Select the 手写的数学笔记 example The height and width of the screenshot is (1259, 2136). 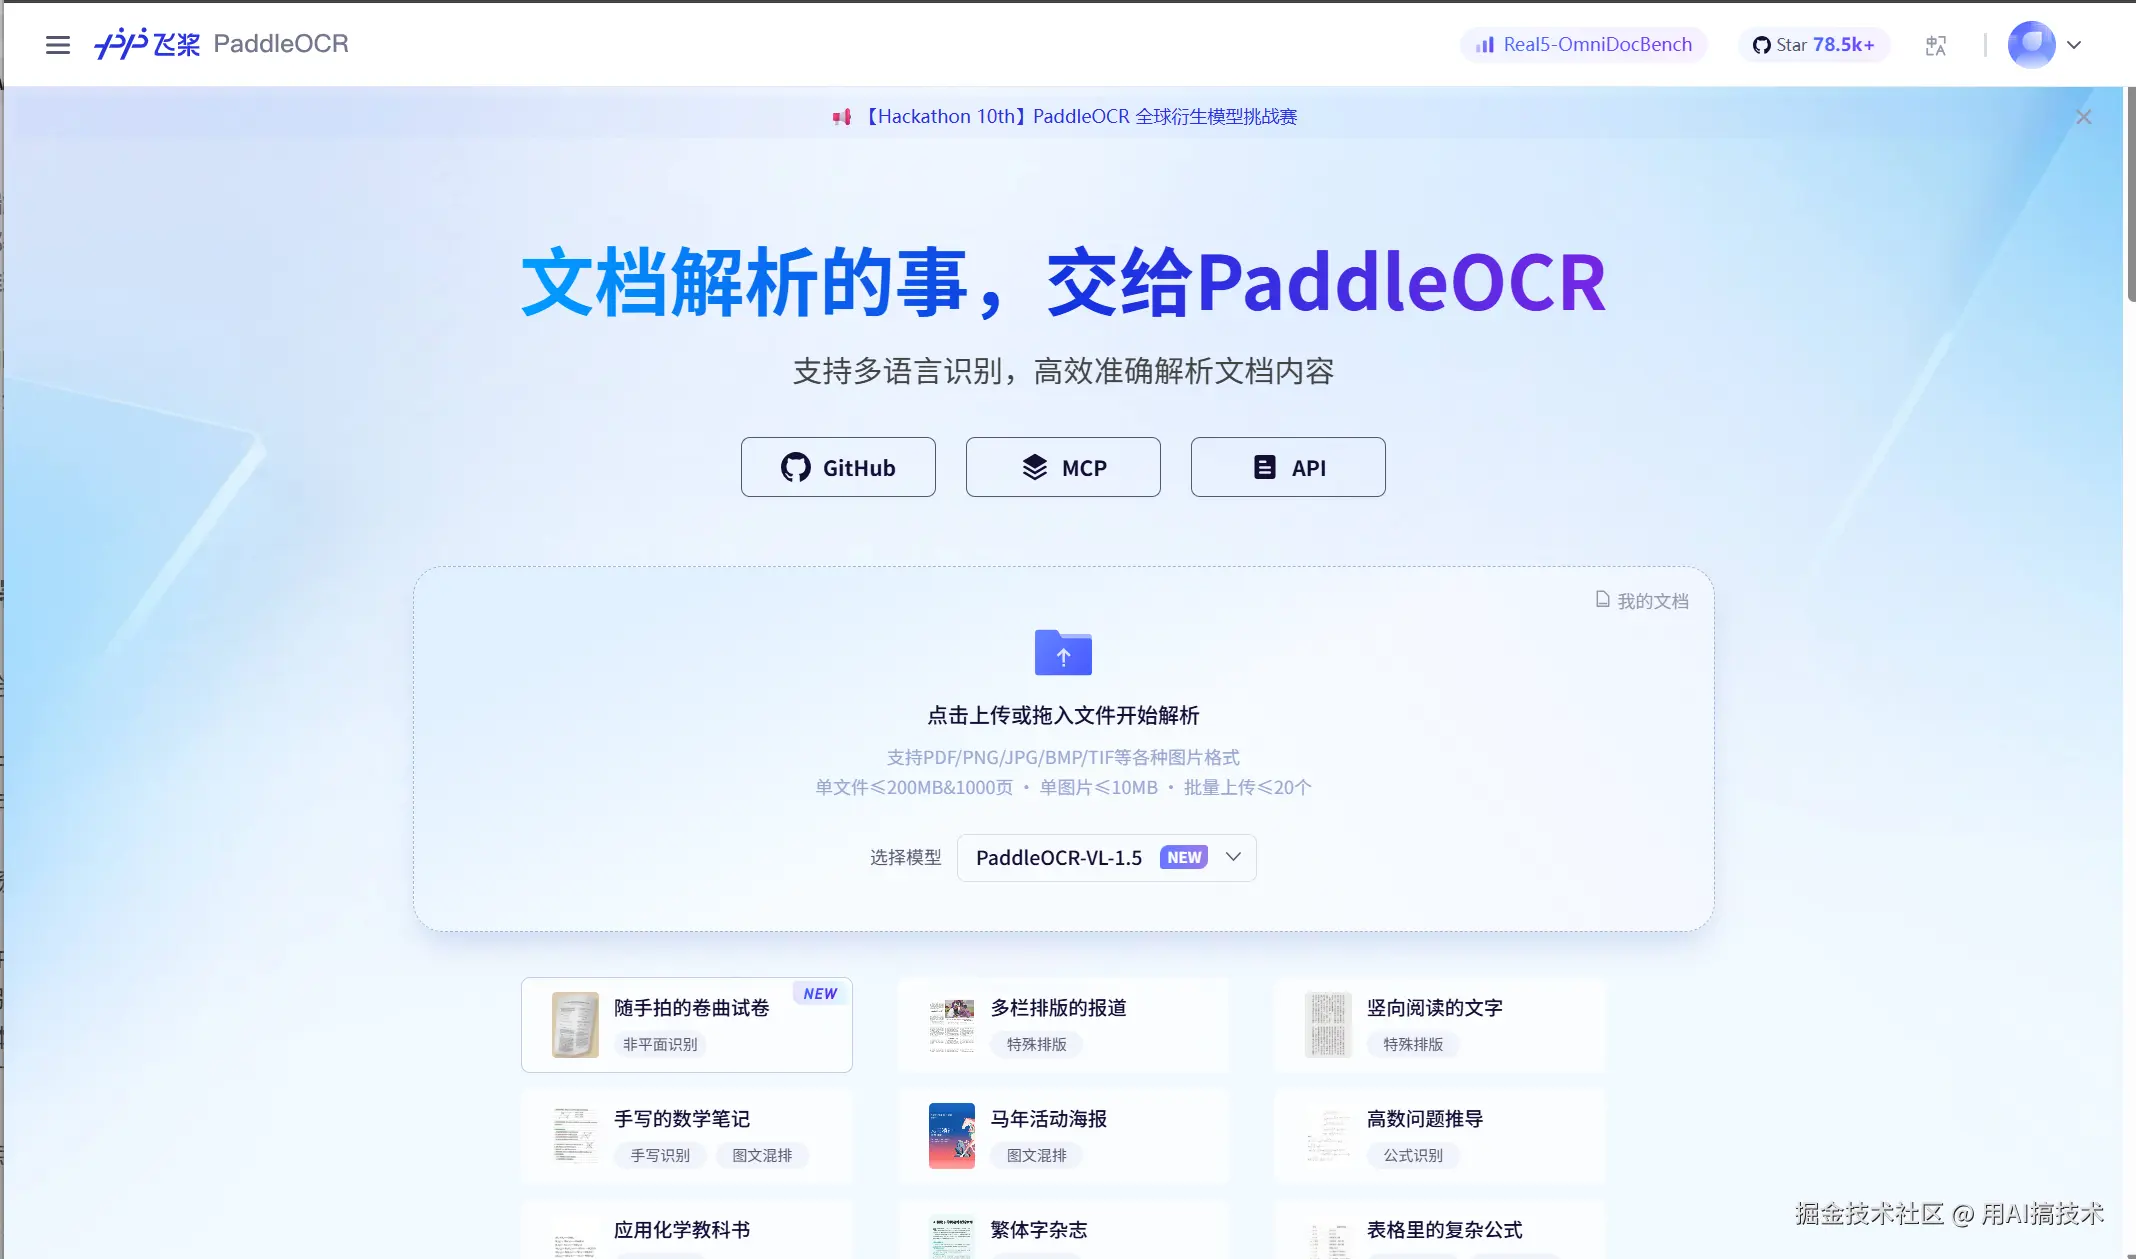click(x=686, y=1136)
